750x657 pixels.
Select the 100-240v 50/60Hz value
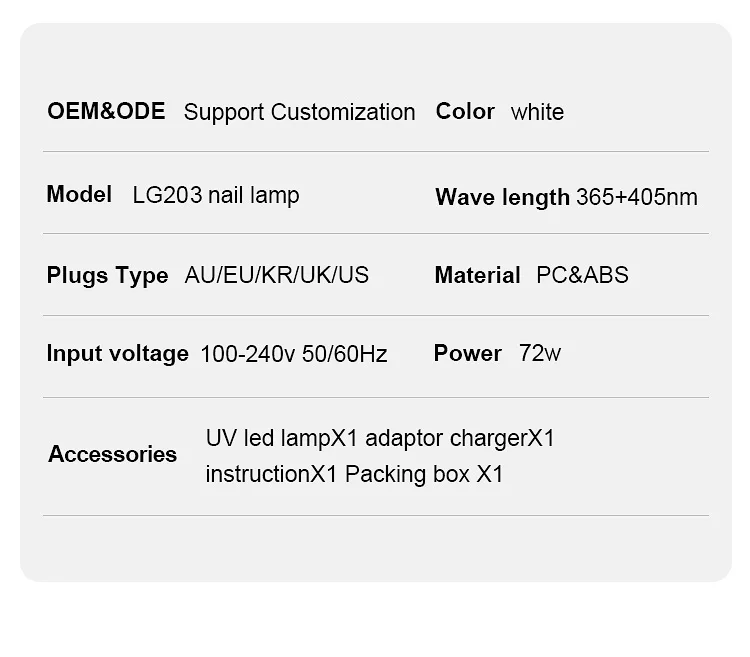tap(294, 354)
